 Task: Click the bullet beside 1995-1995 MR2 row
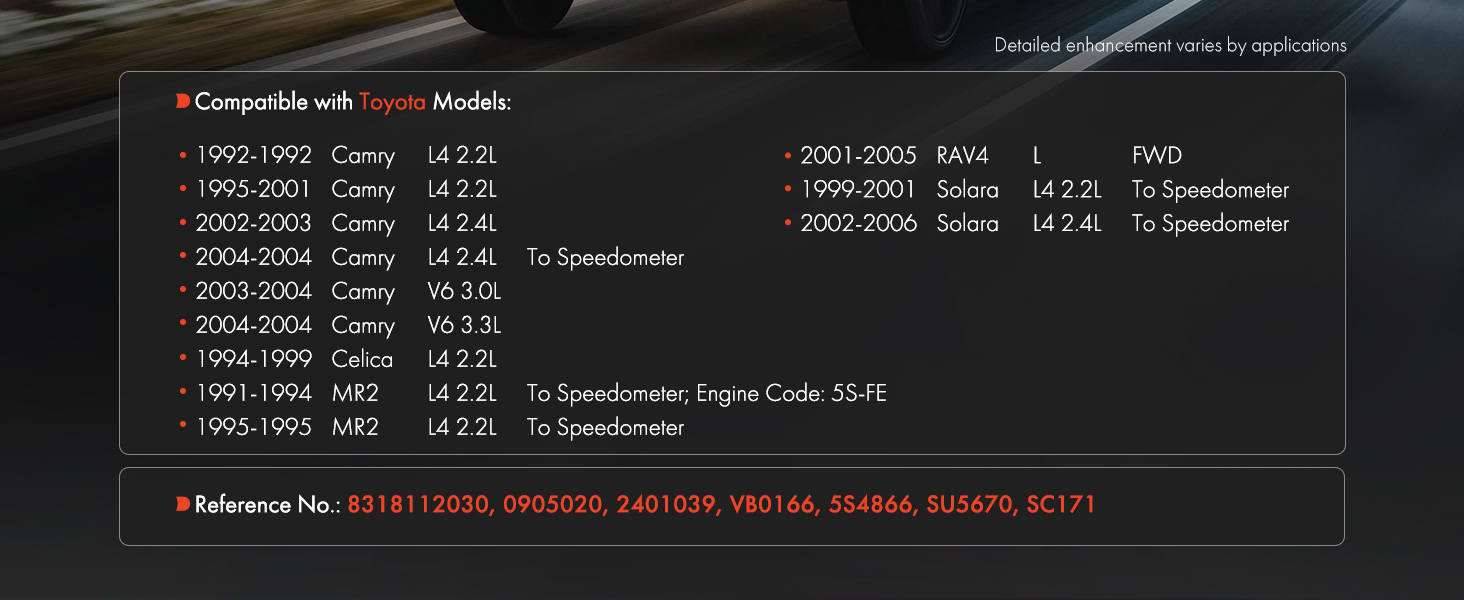tap(183, 427)
